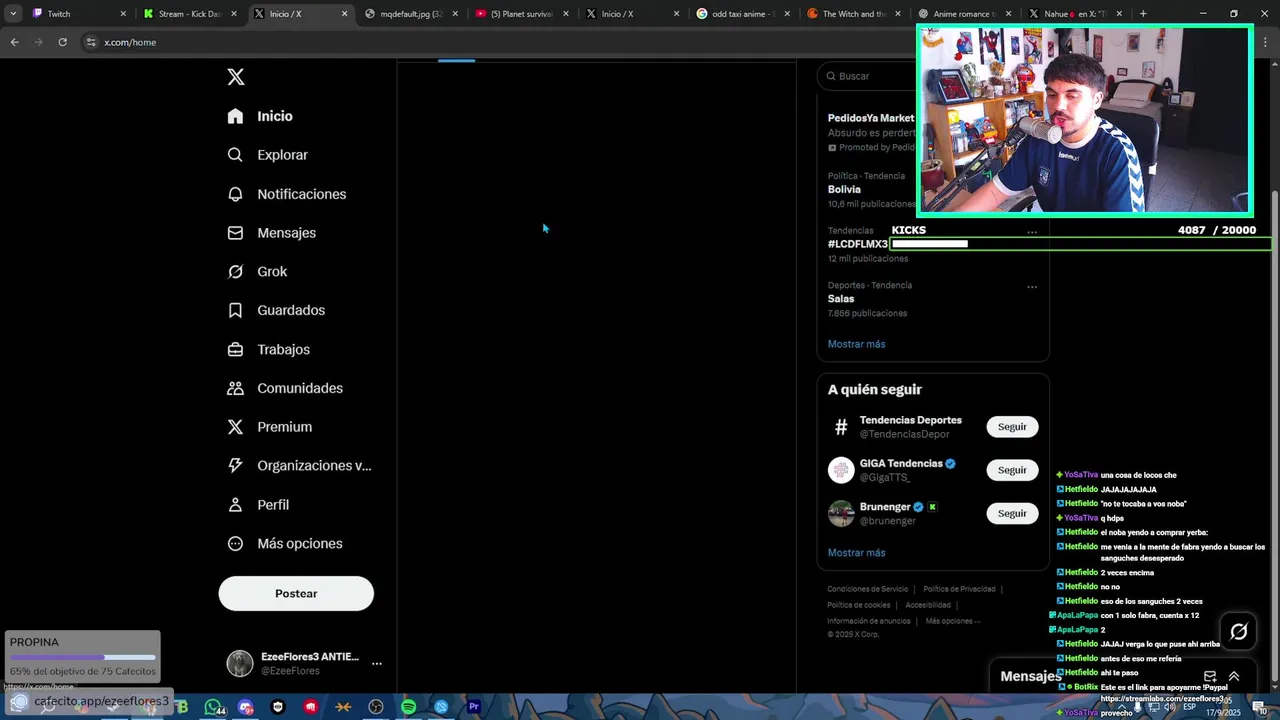This screenshot has height=720, width=1280.
Task: Click the Perfil person icon
Action: [235, 505]
